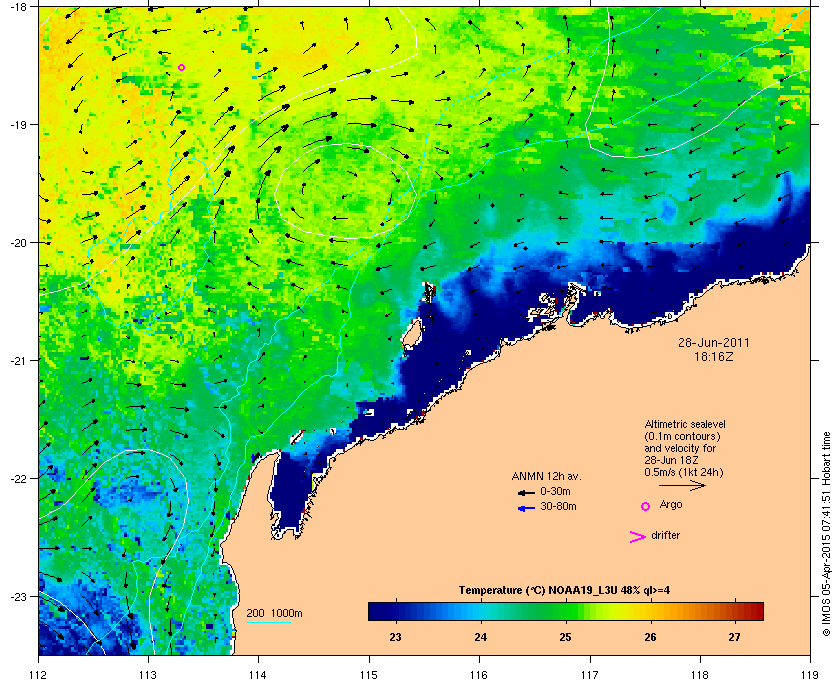Click the colorbar value 25
Viewport: 840px width, 680px height.
click(x=565, y=637)
